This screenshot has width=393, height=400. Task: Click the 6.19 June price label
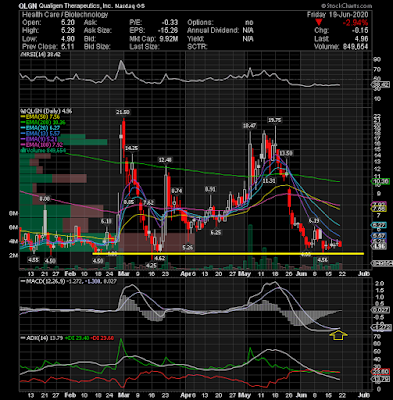tap(314, 221)
